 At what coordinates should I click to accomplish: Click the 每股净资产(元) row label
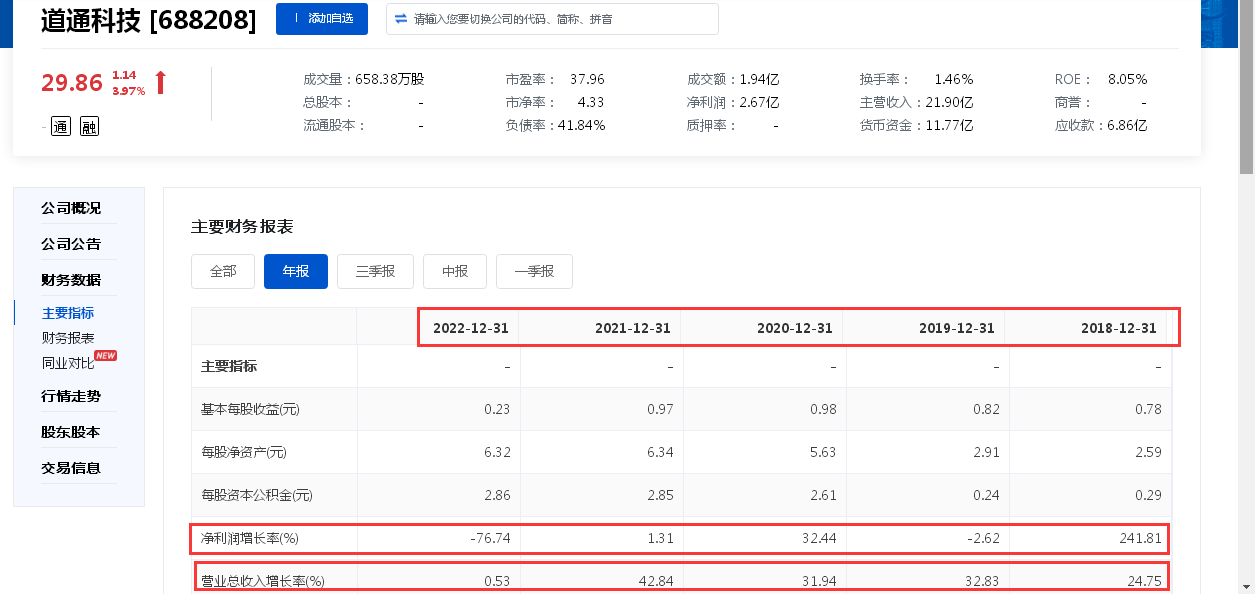[244, 452]
